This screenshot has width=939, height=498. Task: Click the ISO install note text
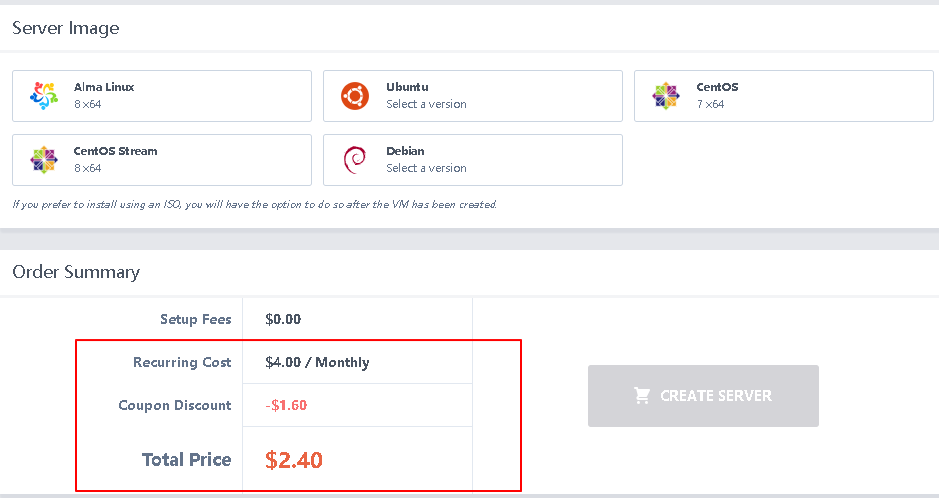click(x=255, y=205)
